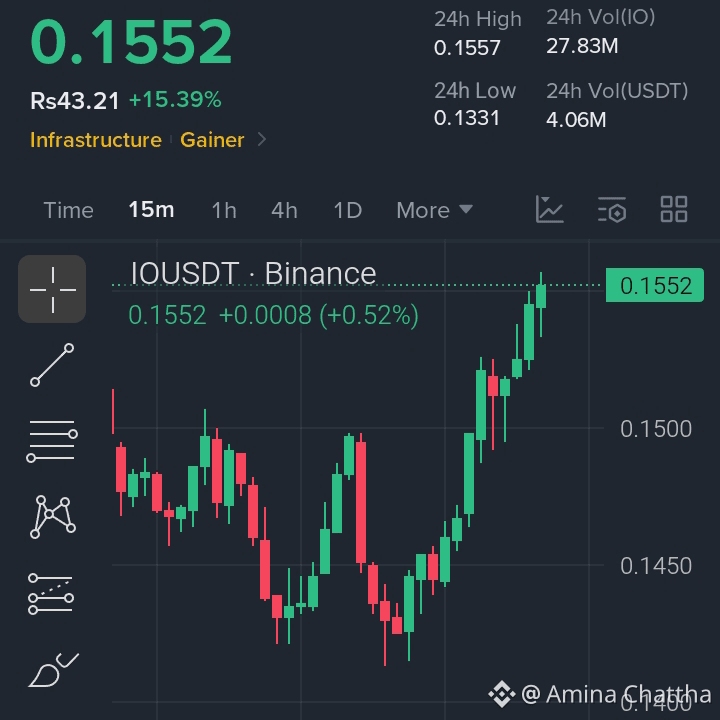
Task: Open the grid layout icon
Action: [674, 209]
